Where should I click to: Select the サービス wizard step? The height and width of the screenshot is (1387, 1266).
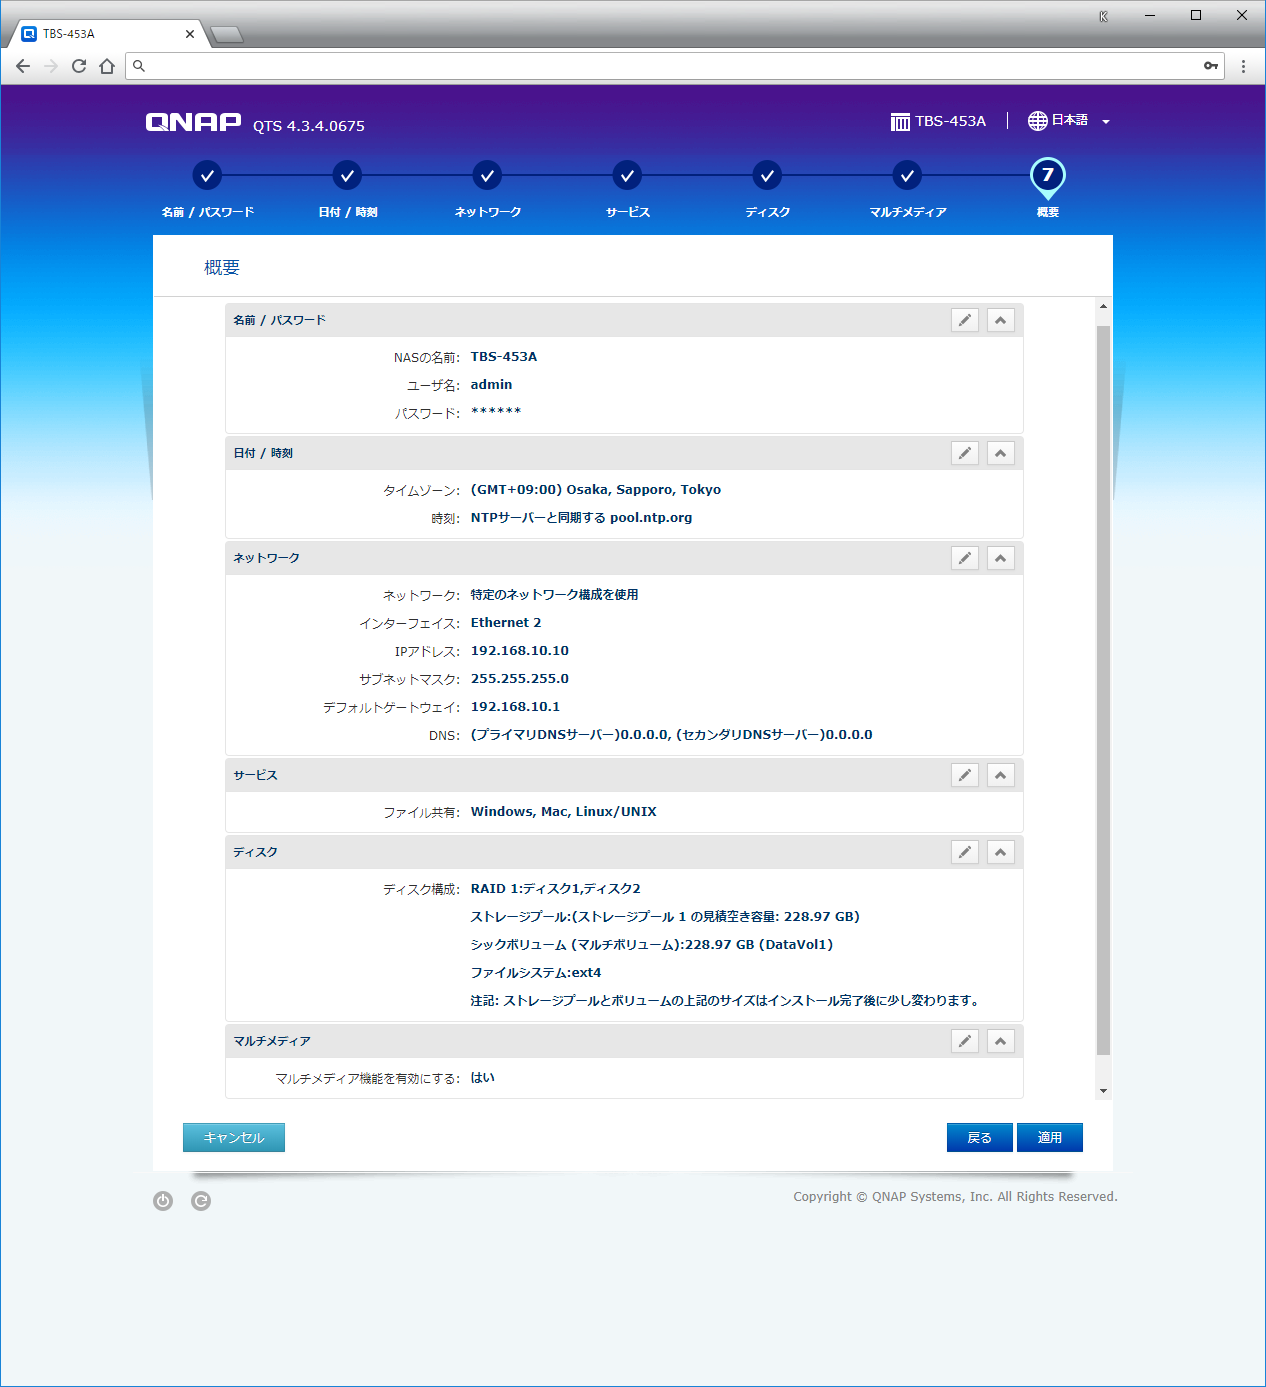pos(627,176)
